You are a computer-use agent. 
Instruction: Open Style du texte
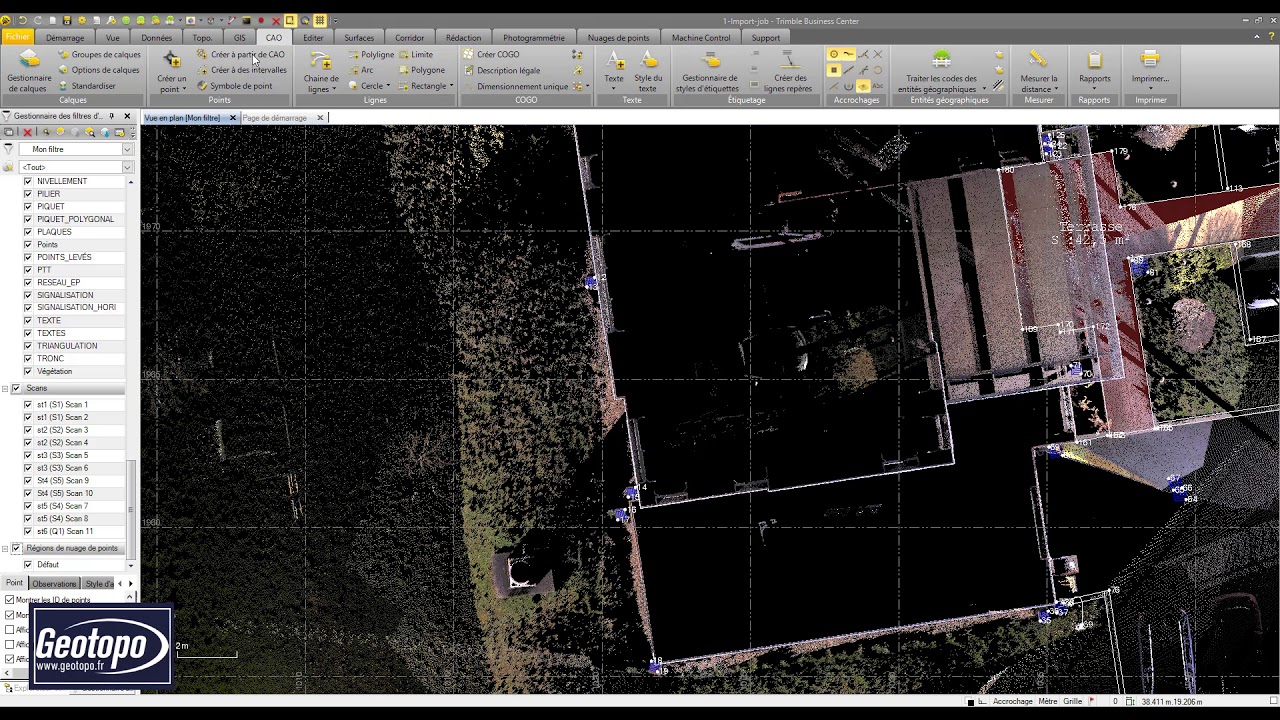tap(648, 71)
